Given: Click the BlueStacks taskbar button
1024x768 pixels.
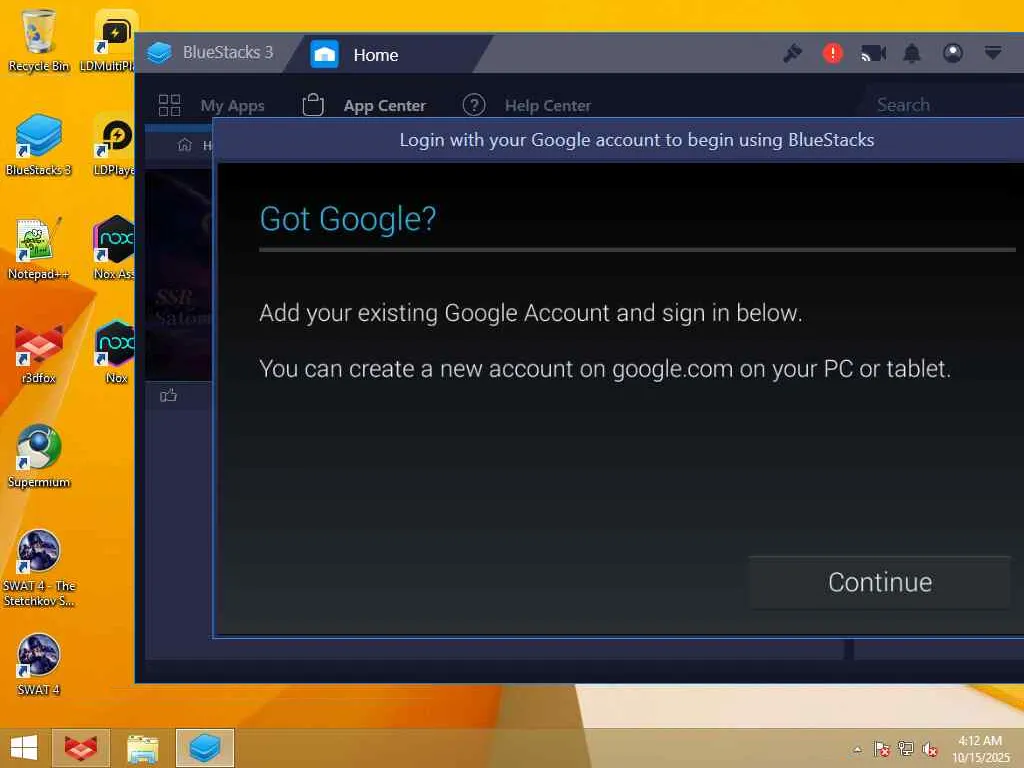Looking at the screenshot, I should (204, 748).
